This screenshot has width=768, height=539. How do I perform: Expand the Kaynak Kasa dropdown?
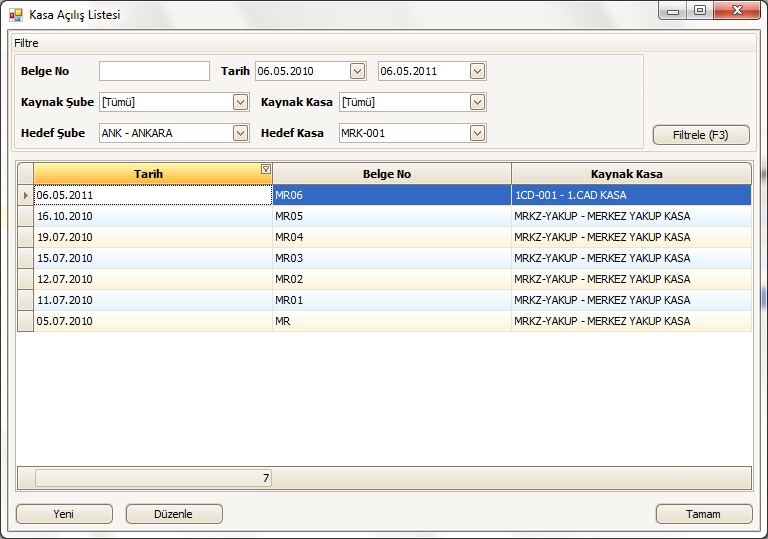[x=477, y=102]
